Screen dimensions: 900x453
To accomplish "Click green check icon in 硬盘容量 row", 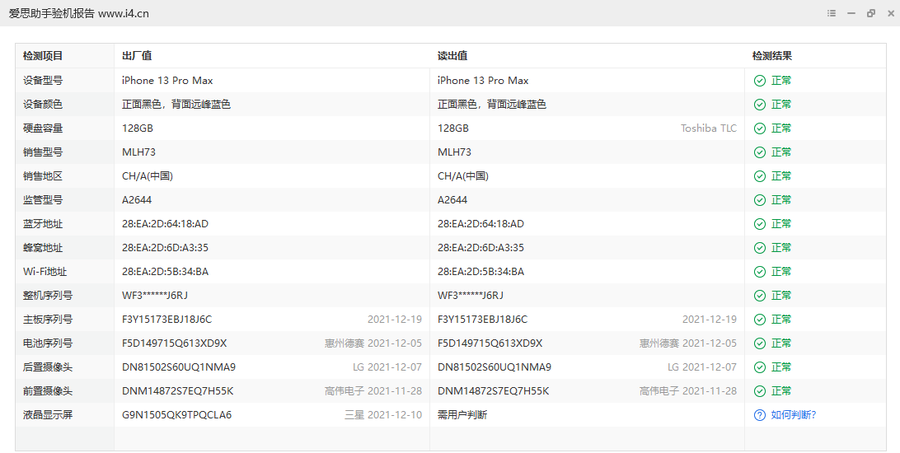I will coord(759,128).
